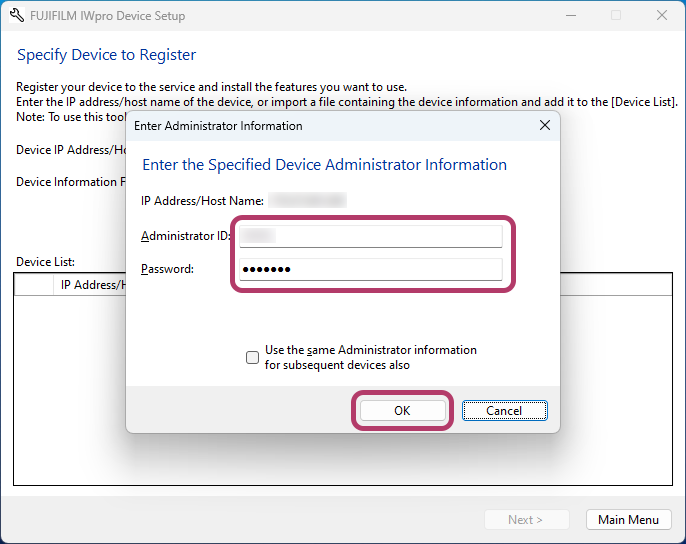The height and width of the screenshot is (544, 686).
Task: Enable same Administrator information for subsequent devices
Action: 252,358
